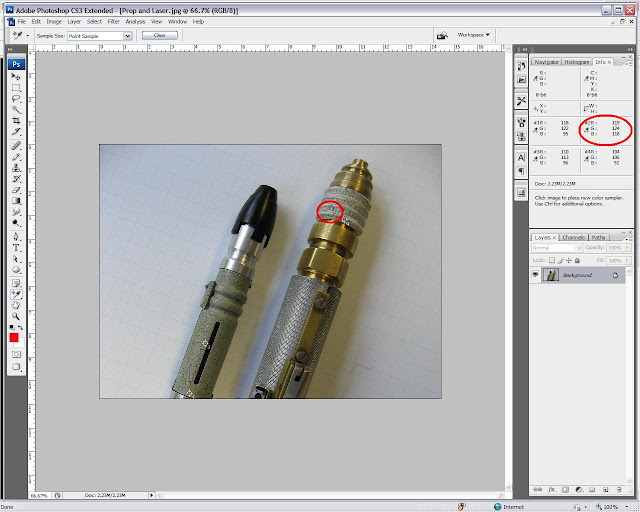Click the Background layer thumbnail
This screenshot has height=512, width=640.
click(551, 275)
